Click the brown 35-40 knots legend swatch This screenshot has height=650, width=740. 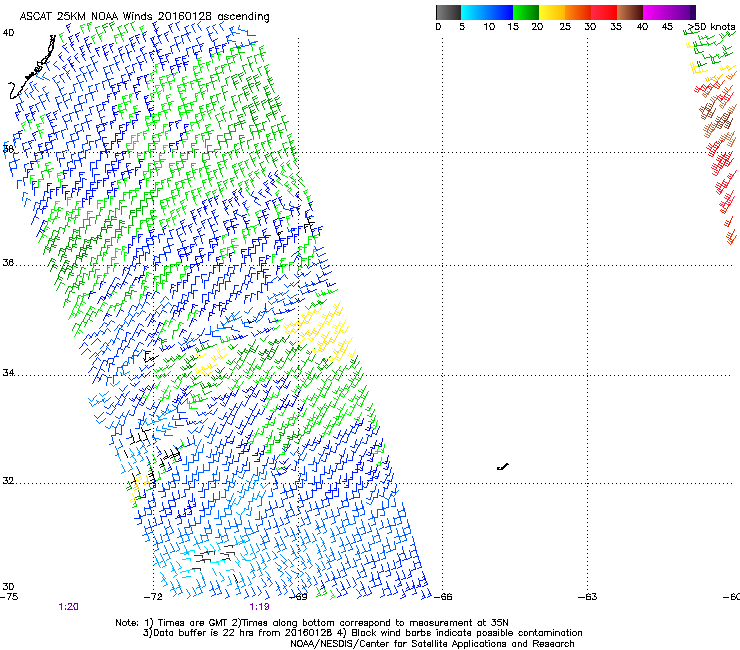point(630,12)
